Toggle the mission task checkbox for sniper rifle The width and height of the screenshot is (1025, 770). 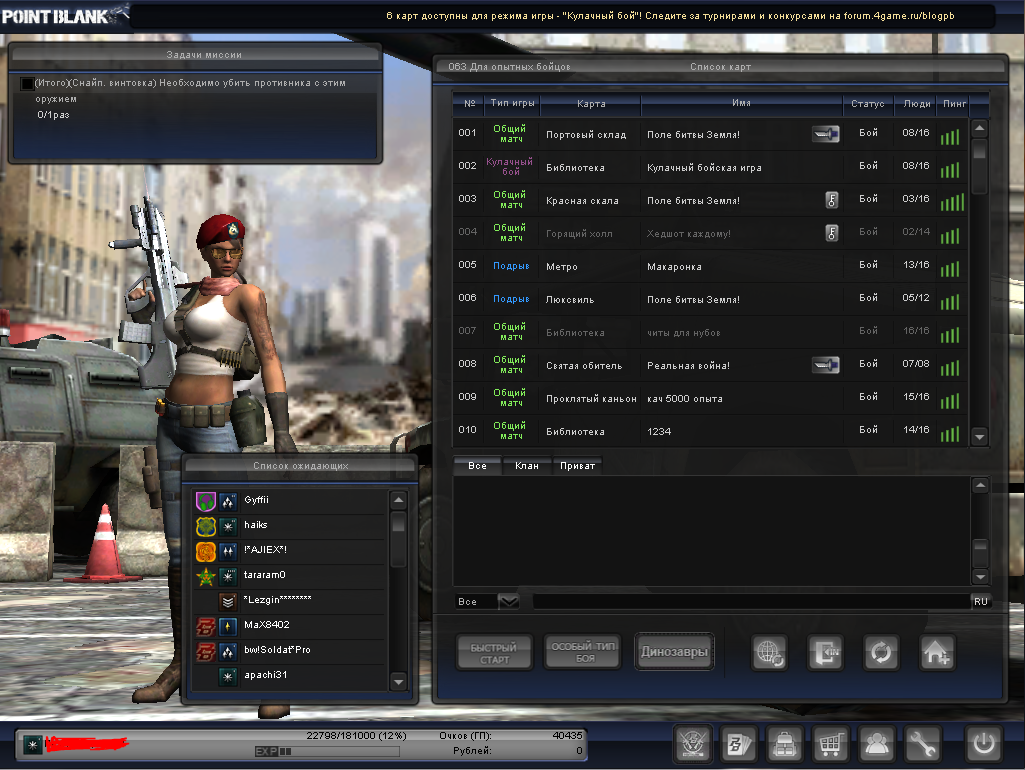click(27, 84)
